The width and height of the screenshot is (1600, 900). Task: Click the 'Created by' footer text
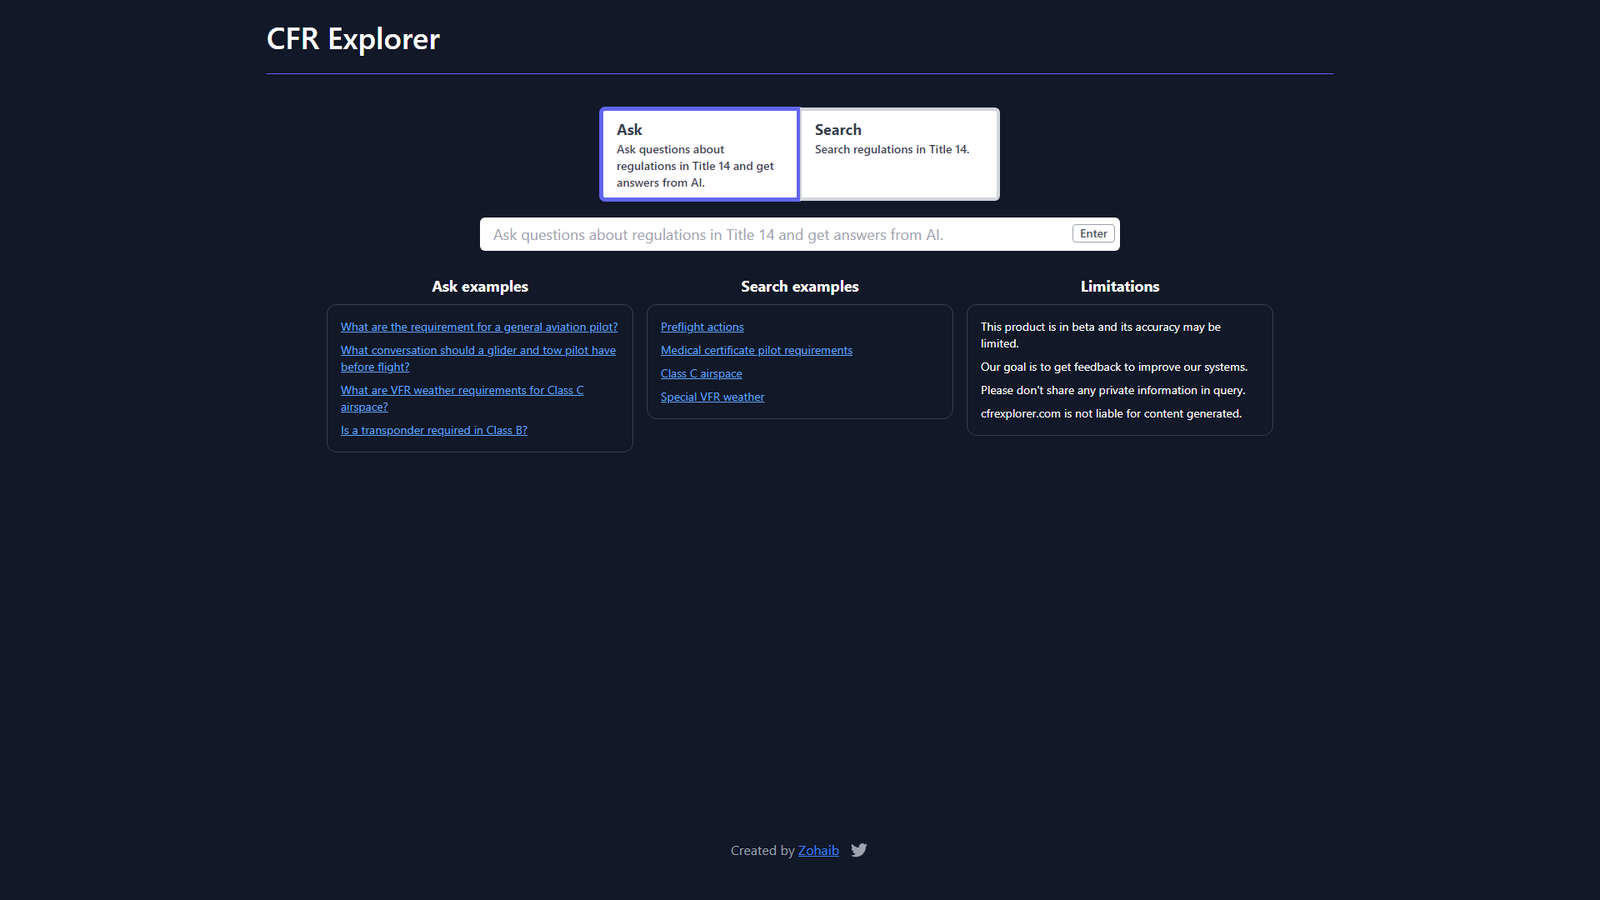coord(762,851)
